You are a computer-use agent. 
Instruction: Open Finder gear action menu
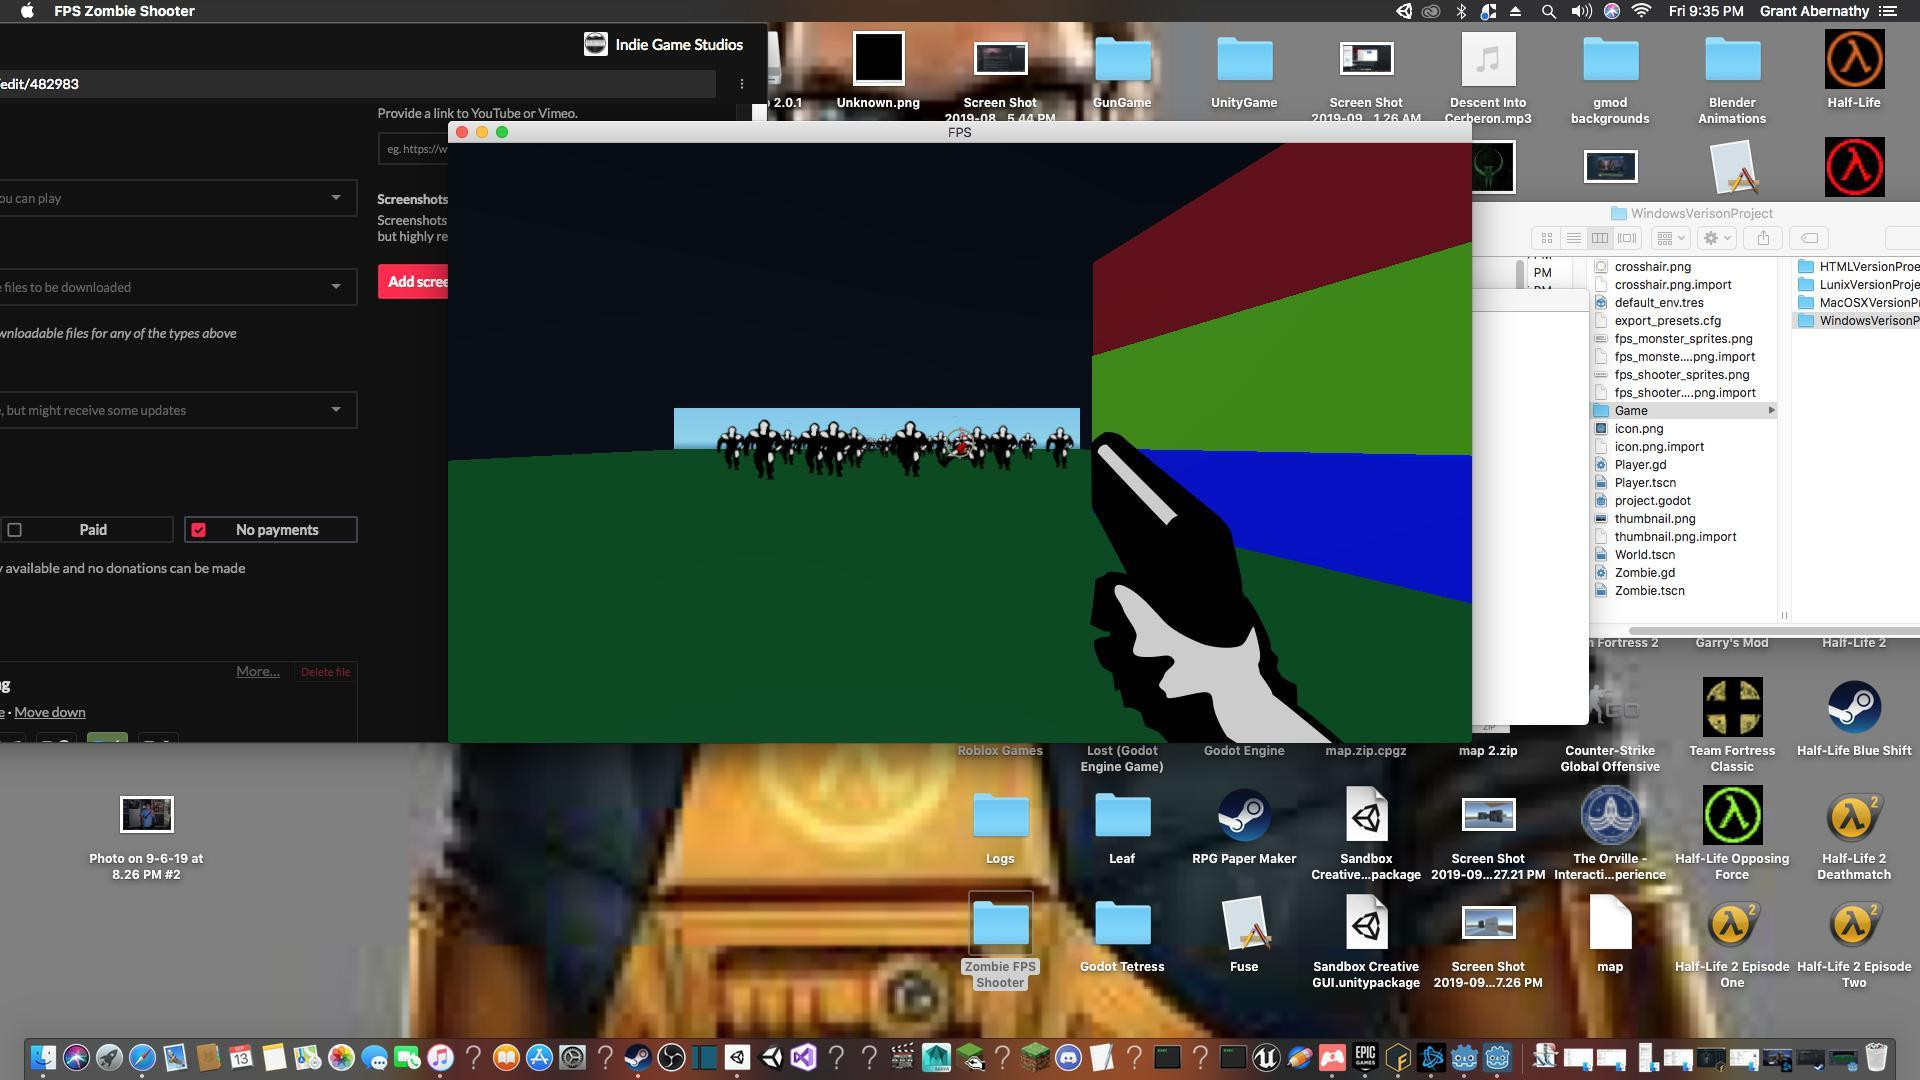click(x=1716, y=238)
